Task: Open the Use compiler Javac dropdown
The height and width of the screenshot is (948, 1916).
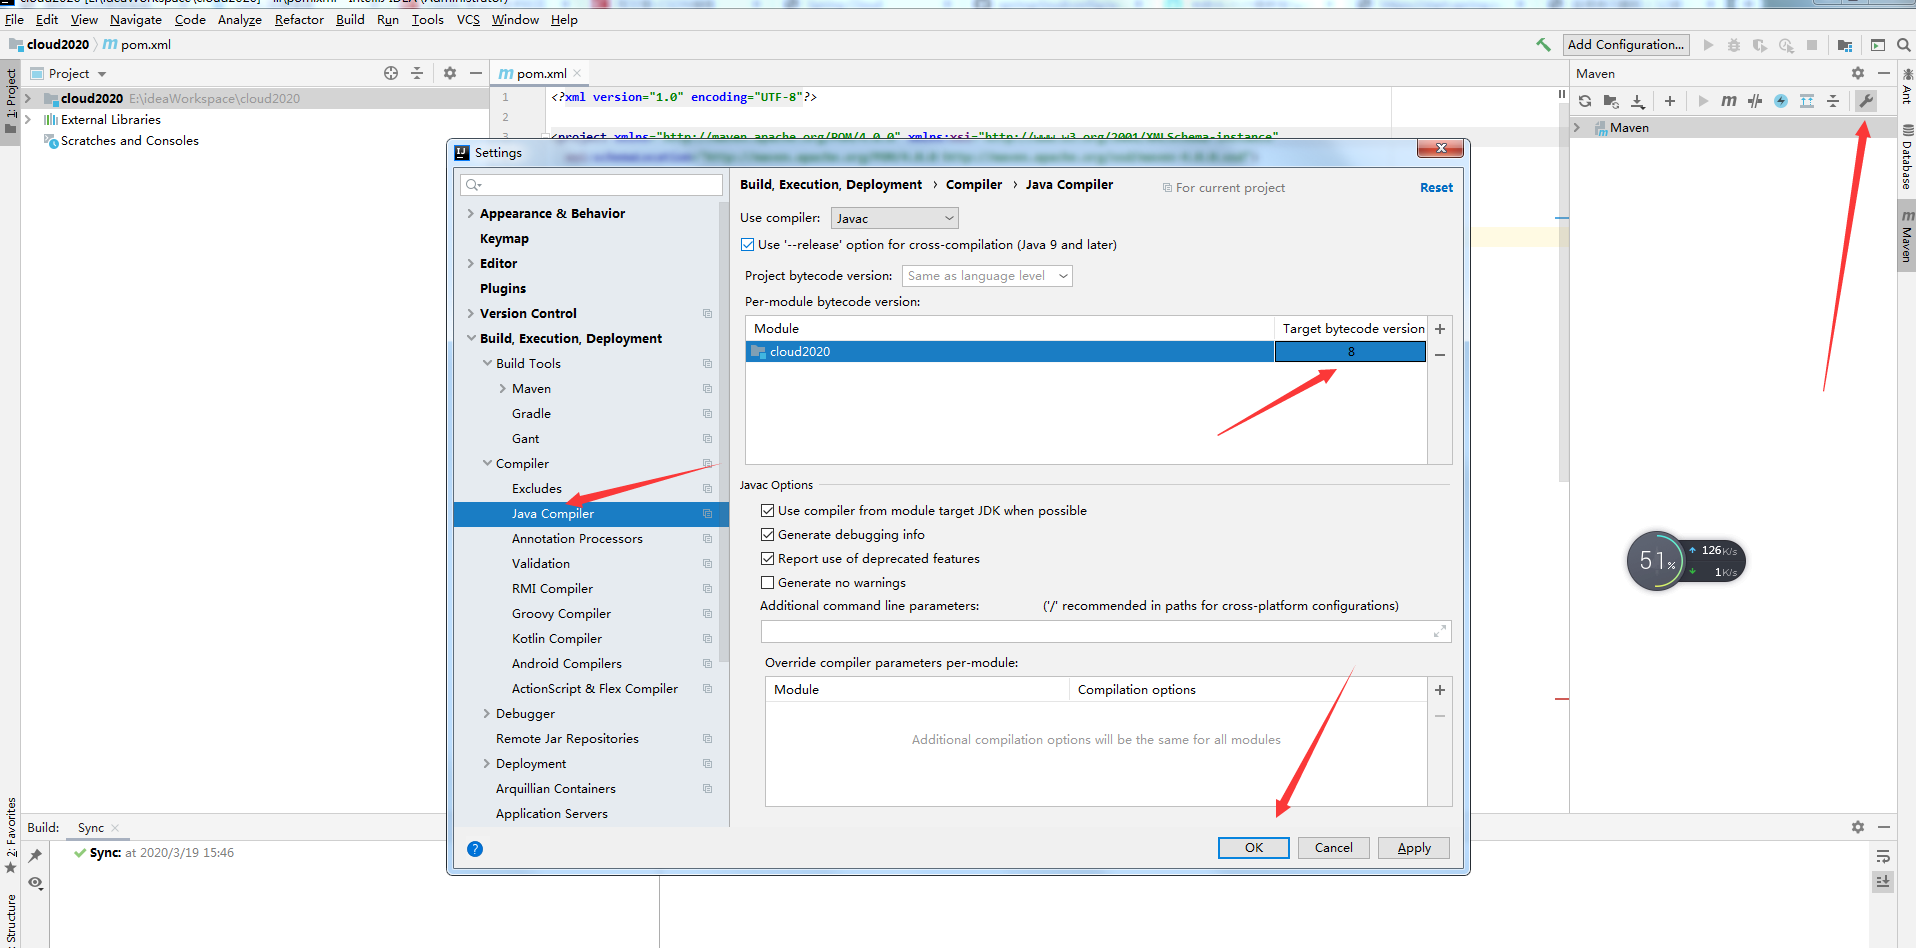Action: (895, 218)
